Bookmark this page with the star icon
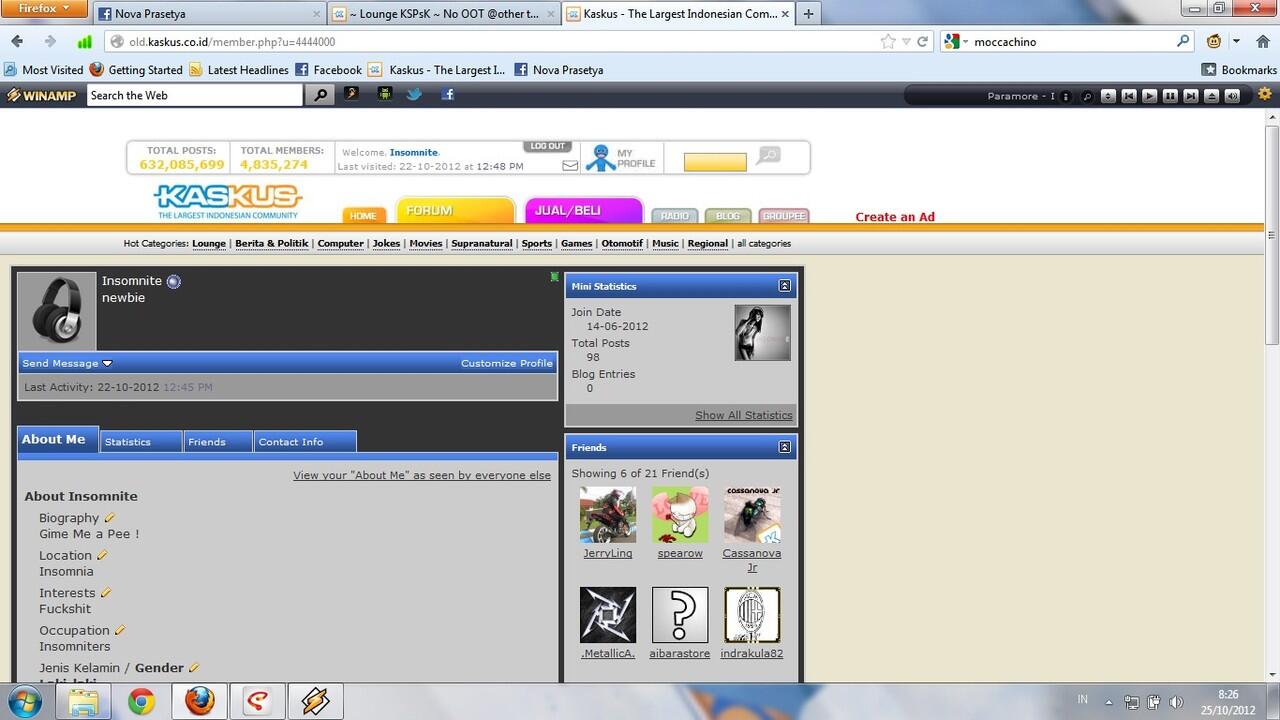The width and height of the screenshot is (1280, 720). (x=888, y=42)
